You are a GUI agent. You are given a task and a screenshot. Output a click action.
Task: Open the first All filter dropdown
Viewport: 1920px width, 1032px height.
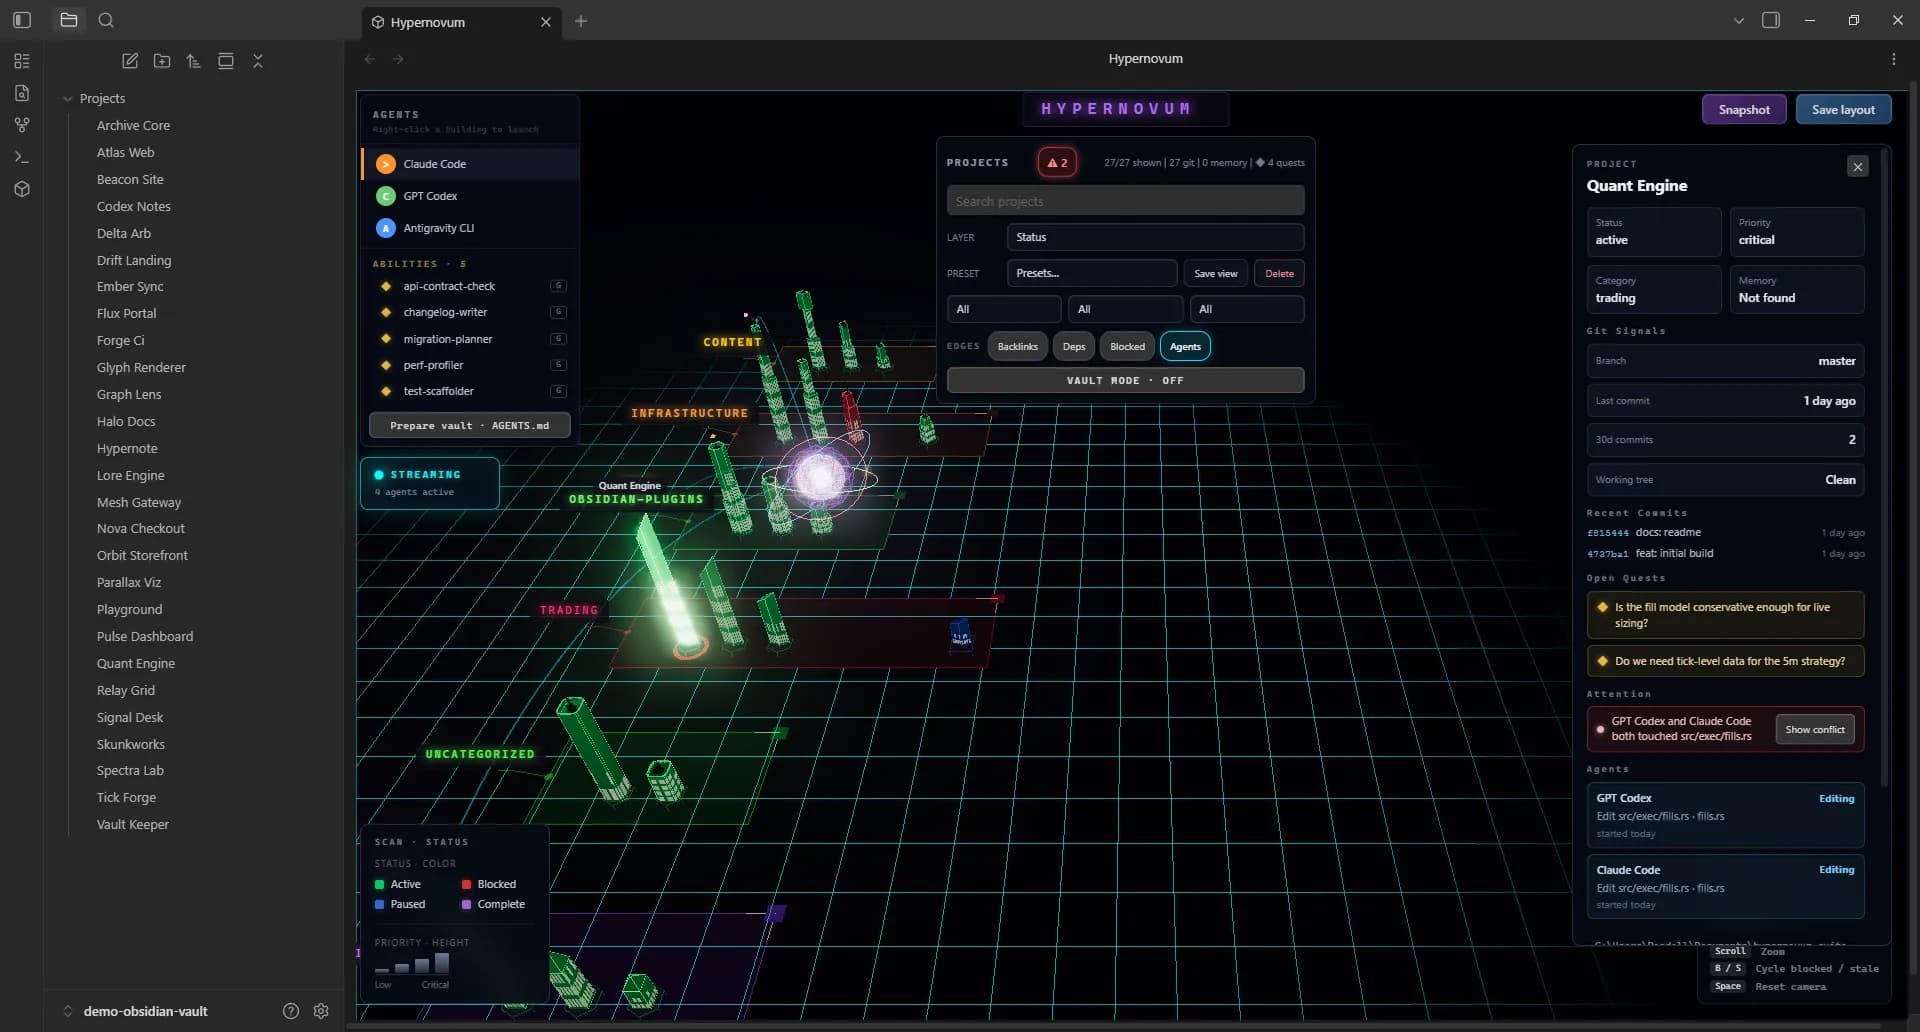[1004, 309]
